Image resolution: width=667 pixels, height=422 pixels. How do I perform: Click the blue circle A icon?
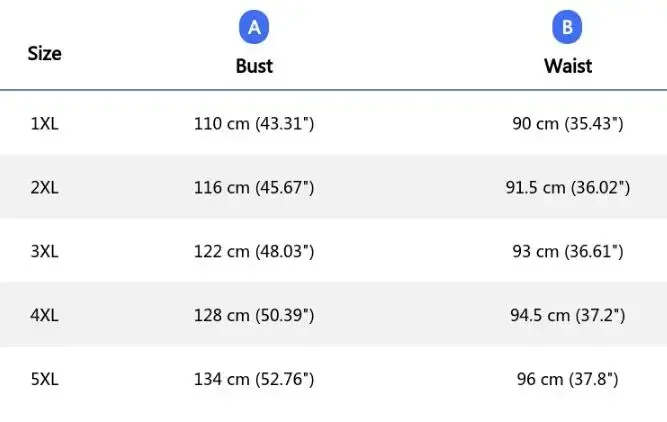coord(254,28)
